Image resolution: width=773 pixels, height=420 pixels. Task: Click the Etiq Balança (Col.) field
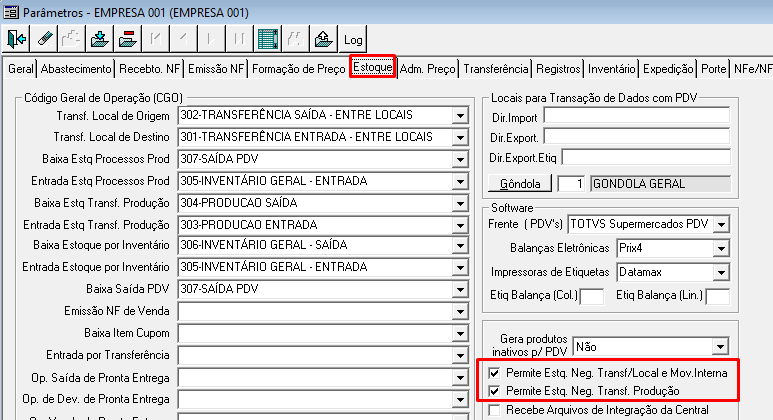[592, 296]
